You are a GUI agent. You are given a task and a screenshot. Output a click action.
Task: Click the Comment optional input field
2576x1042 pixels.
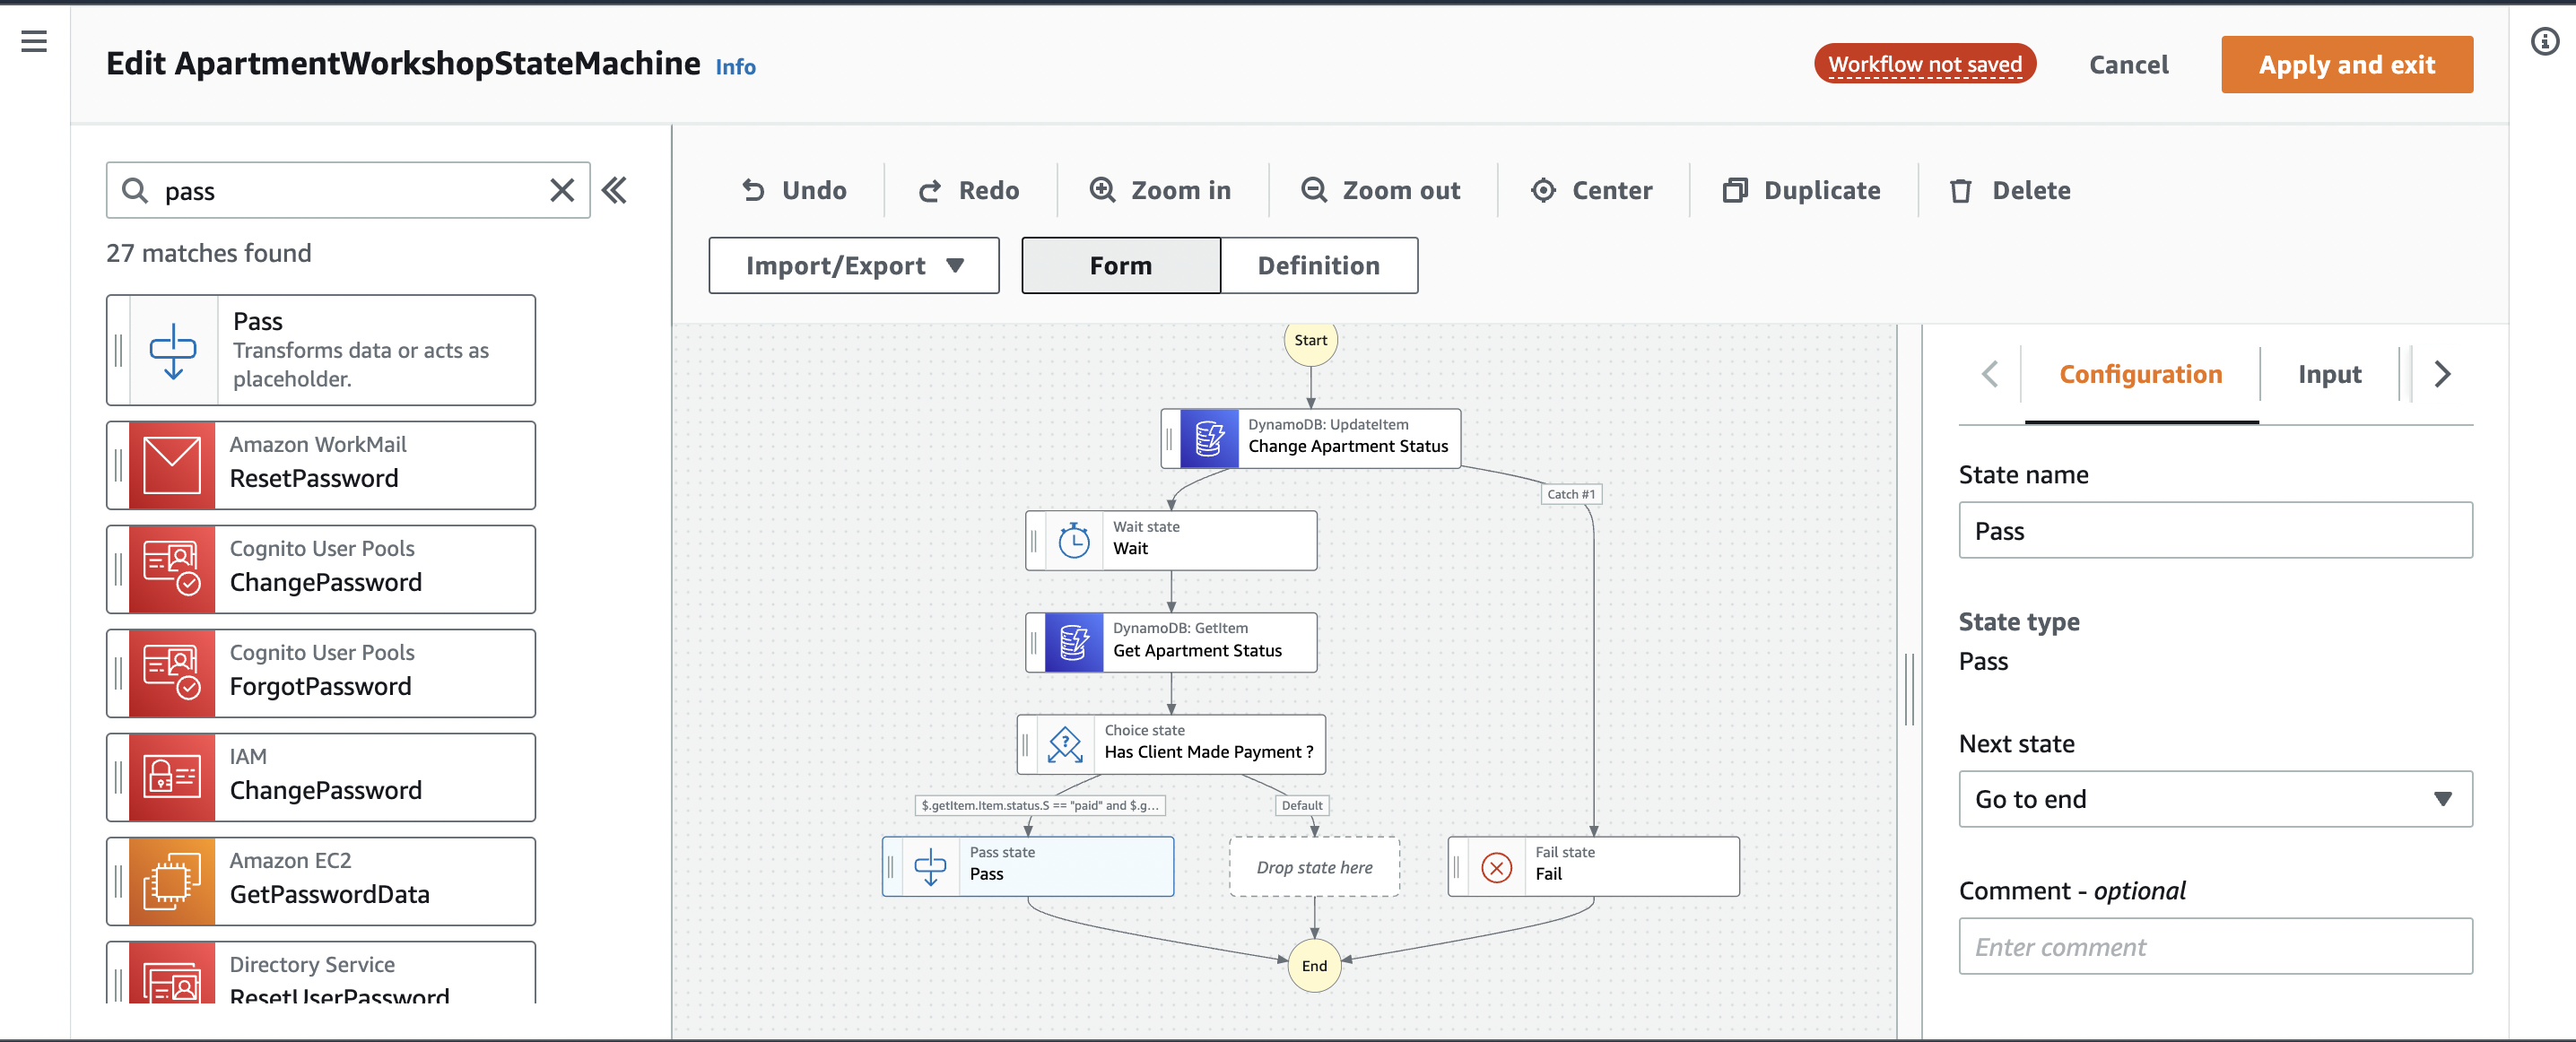[x=2215, y=946]
